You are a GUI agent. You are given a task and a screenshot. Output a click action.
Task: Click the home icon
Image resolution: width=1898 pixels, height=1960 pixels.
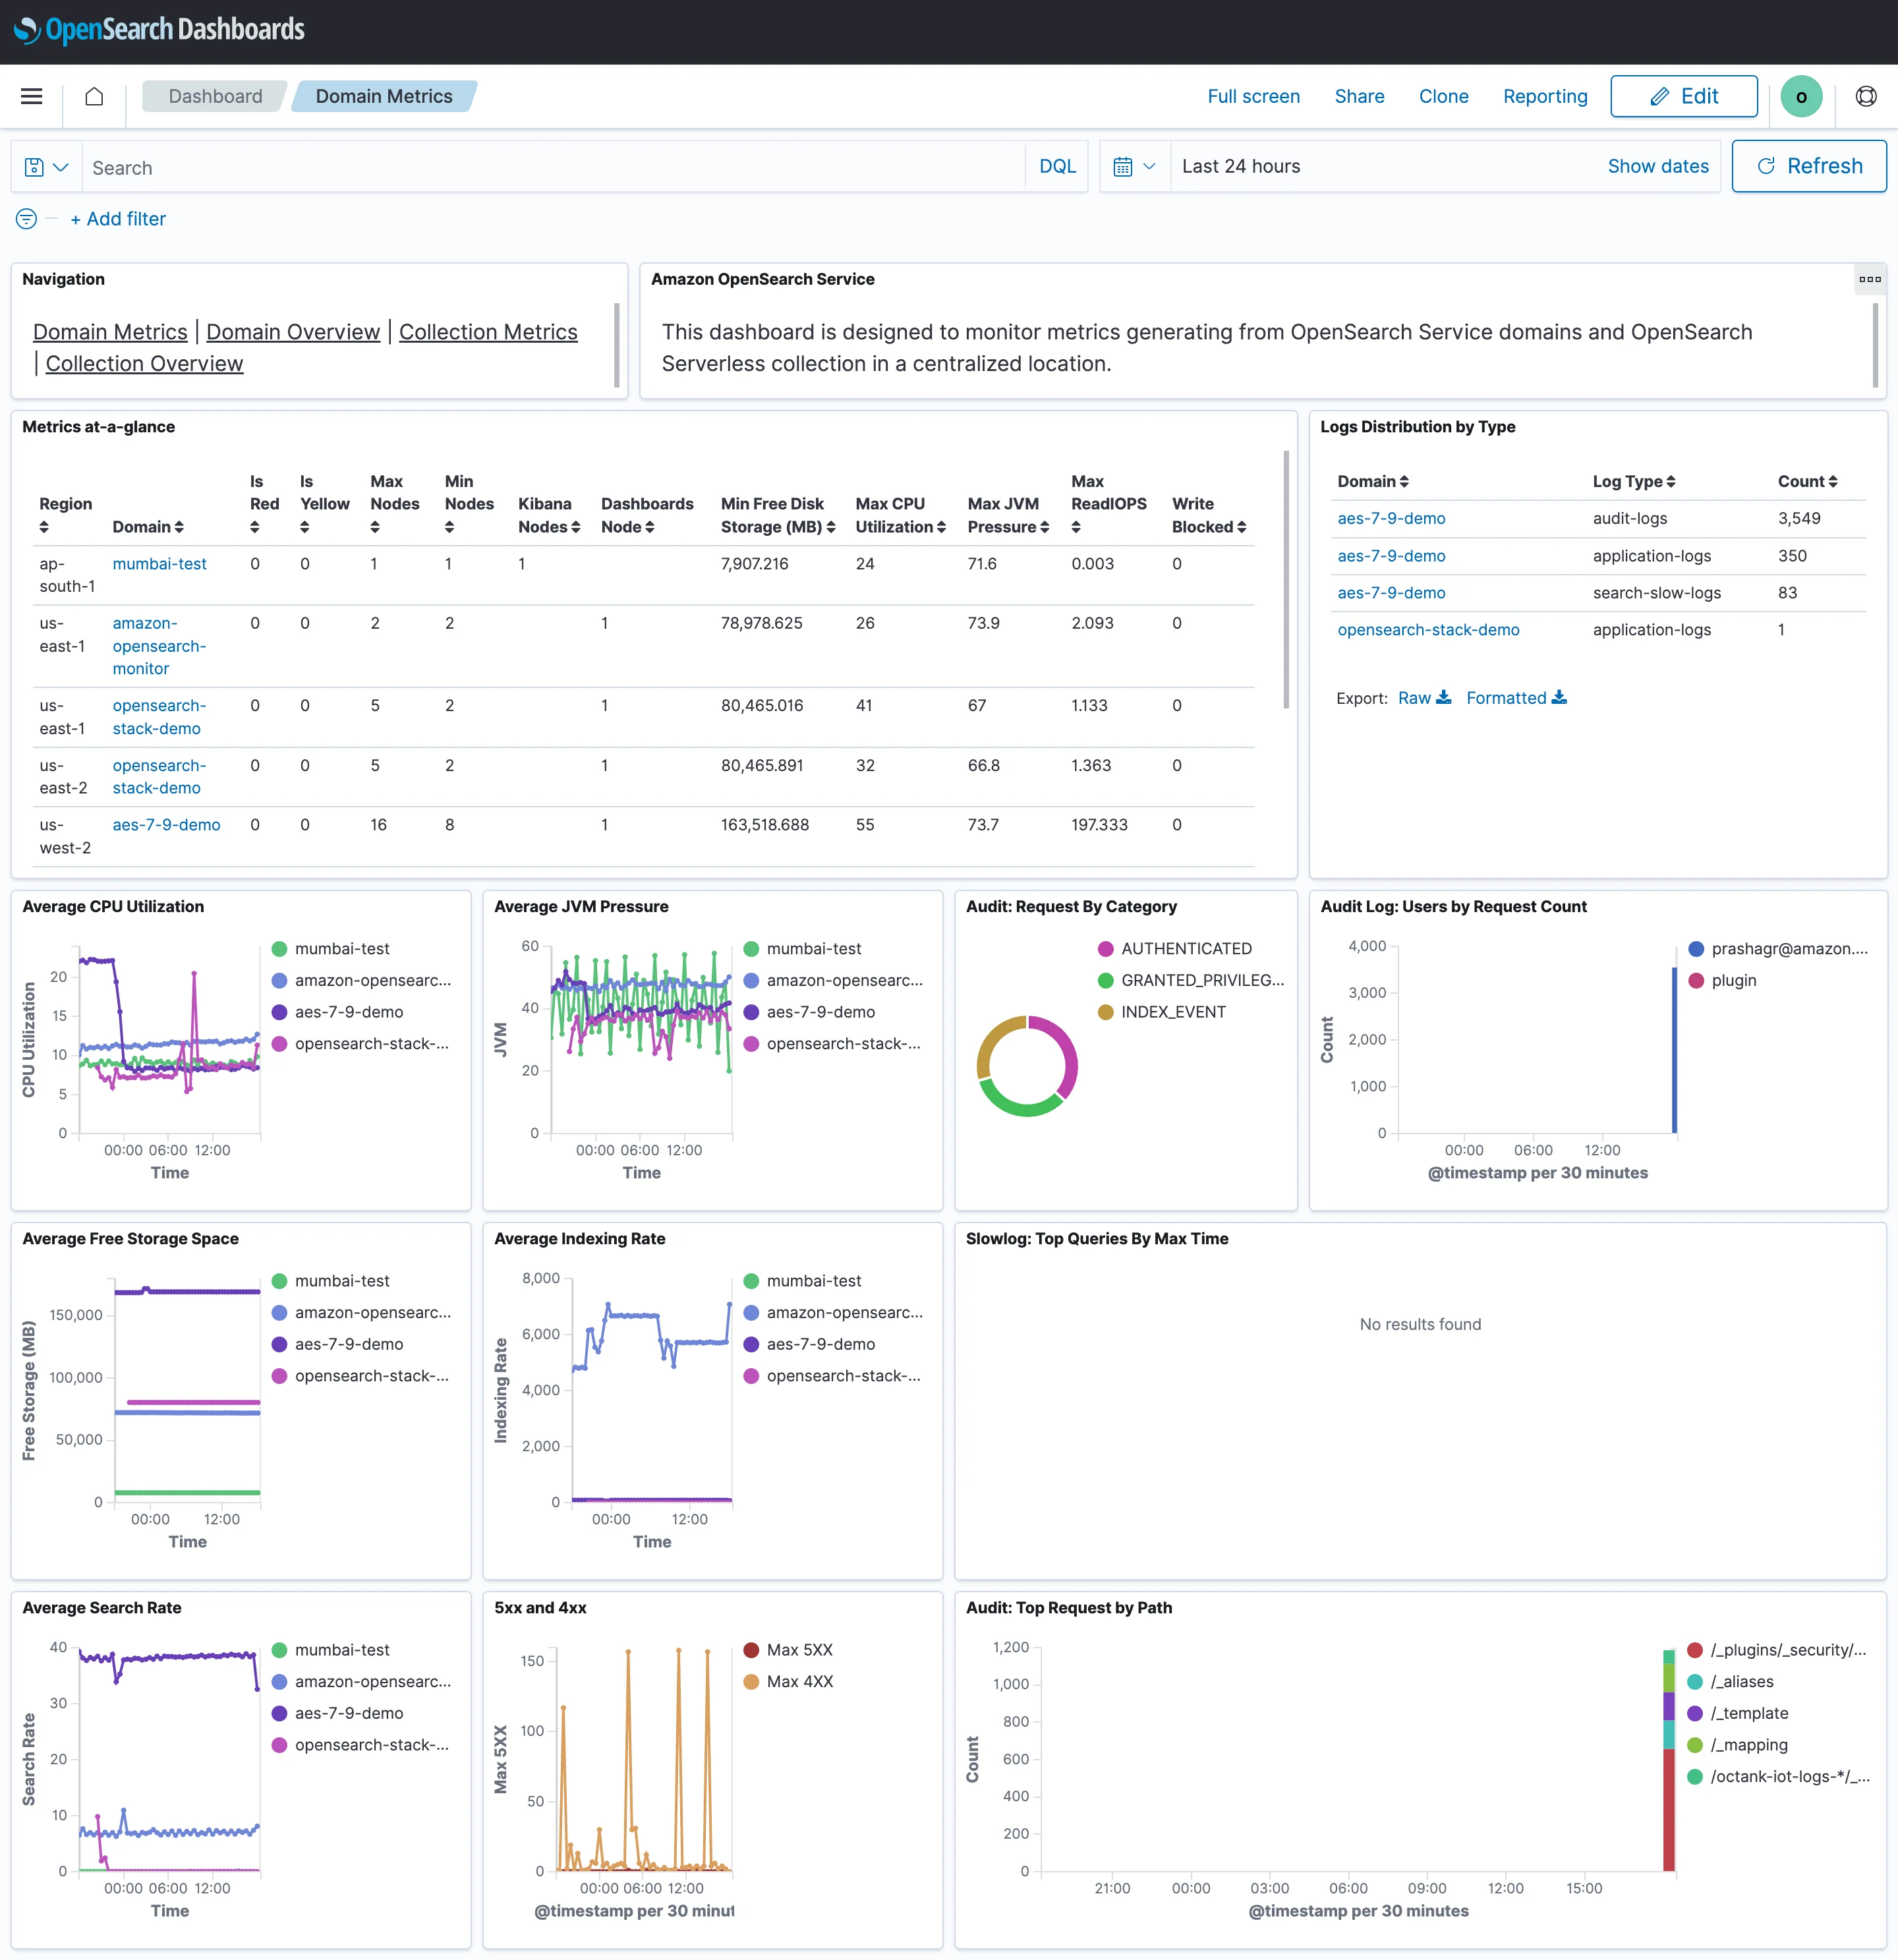click(94, 96)
